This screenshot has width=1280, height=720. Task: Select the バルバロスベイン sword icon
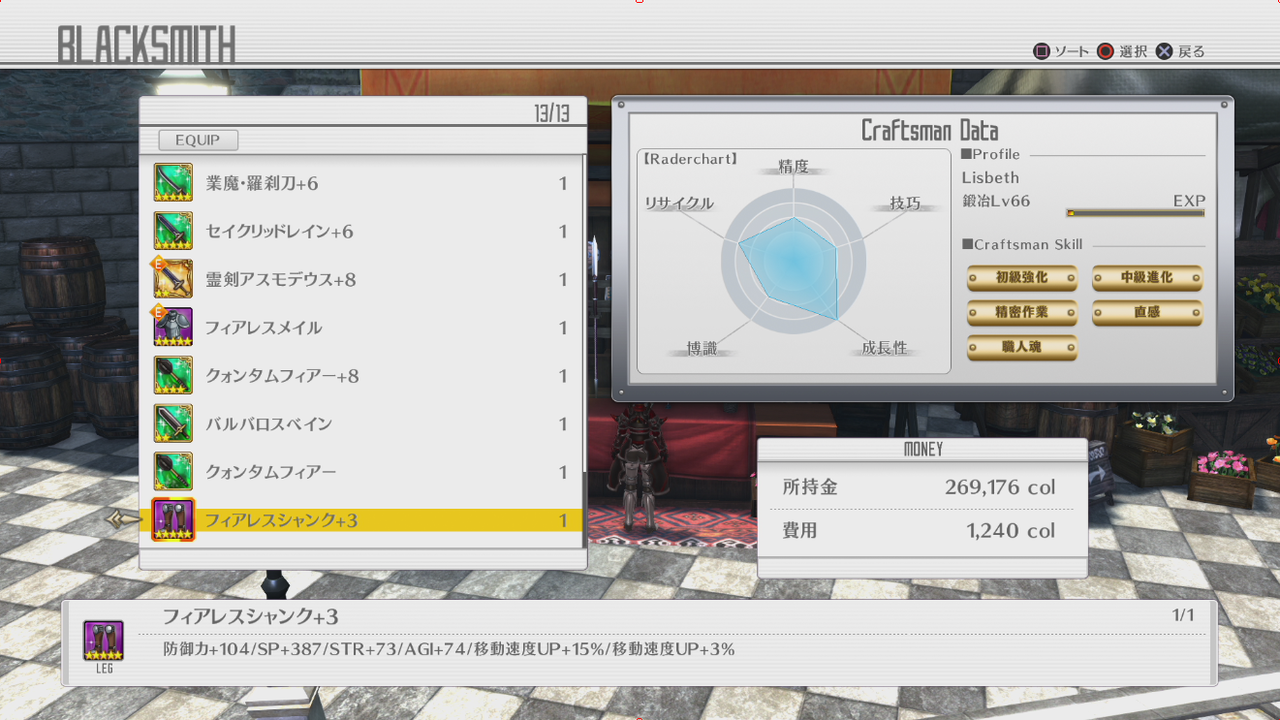[x=173, y=423]
